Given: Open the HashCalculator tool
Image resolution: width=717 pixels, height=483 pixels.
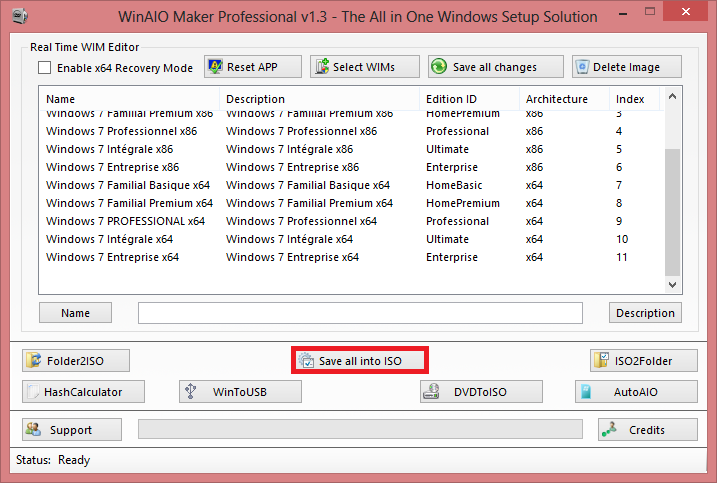Looking at the screenshot, I should tap(84, 391).
